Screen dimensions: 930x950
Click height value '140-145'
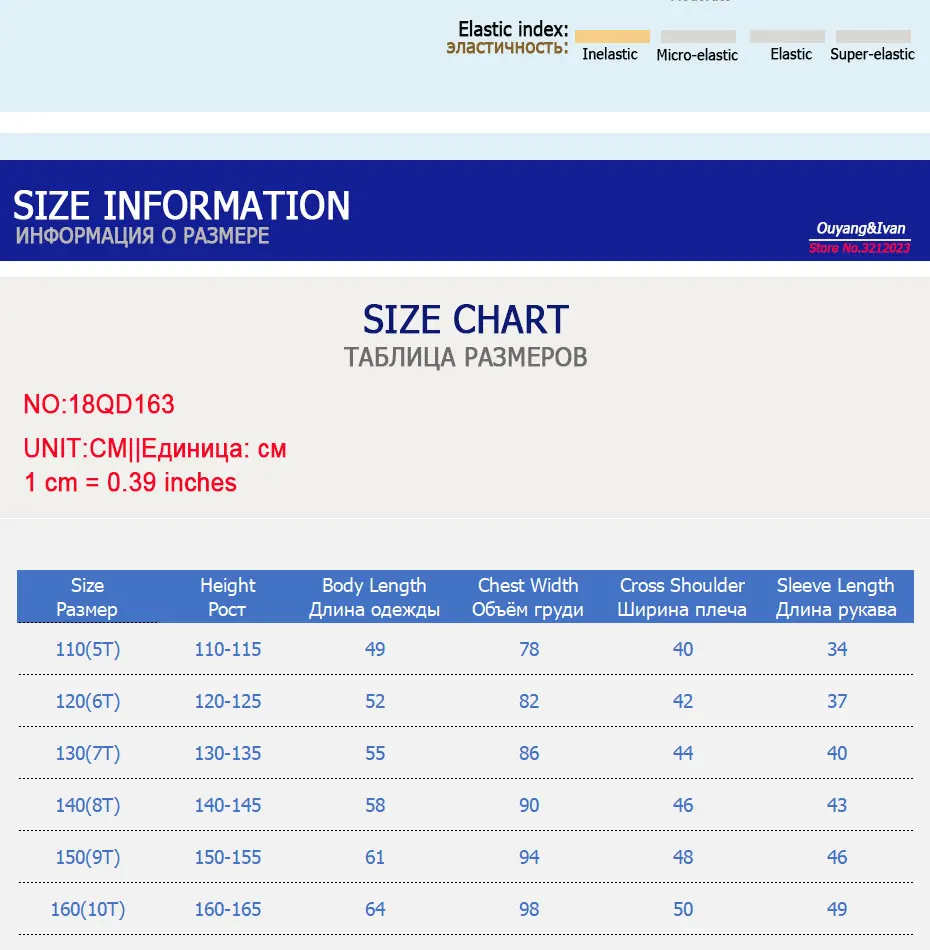pyautogui.click(x=228, y=805)
